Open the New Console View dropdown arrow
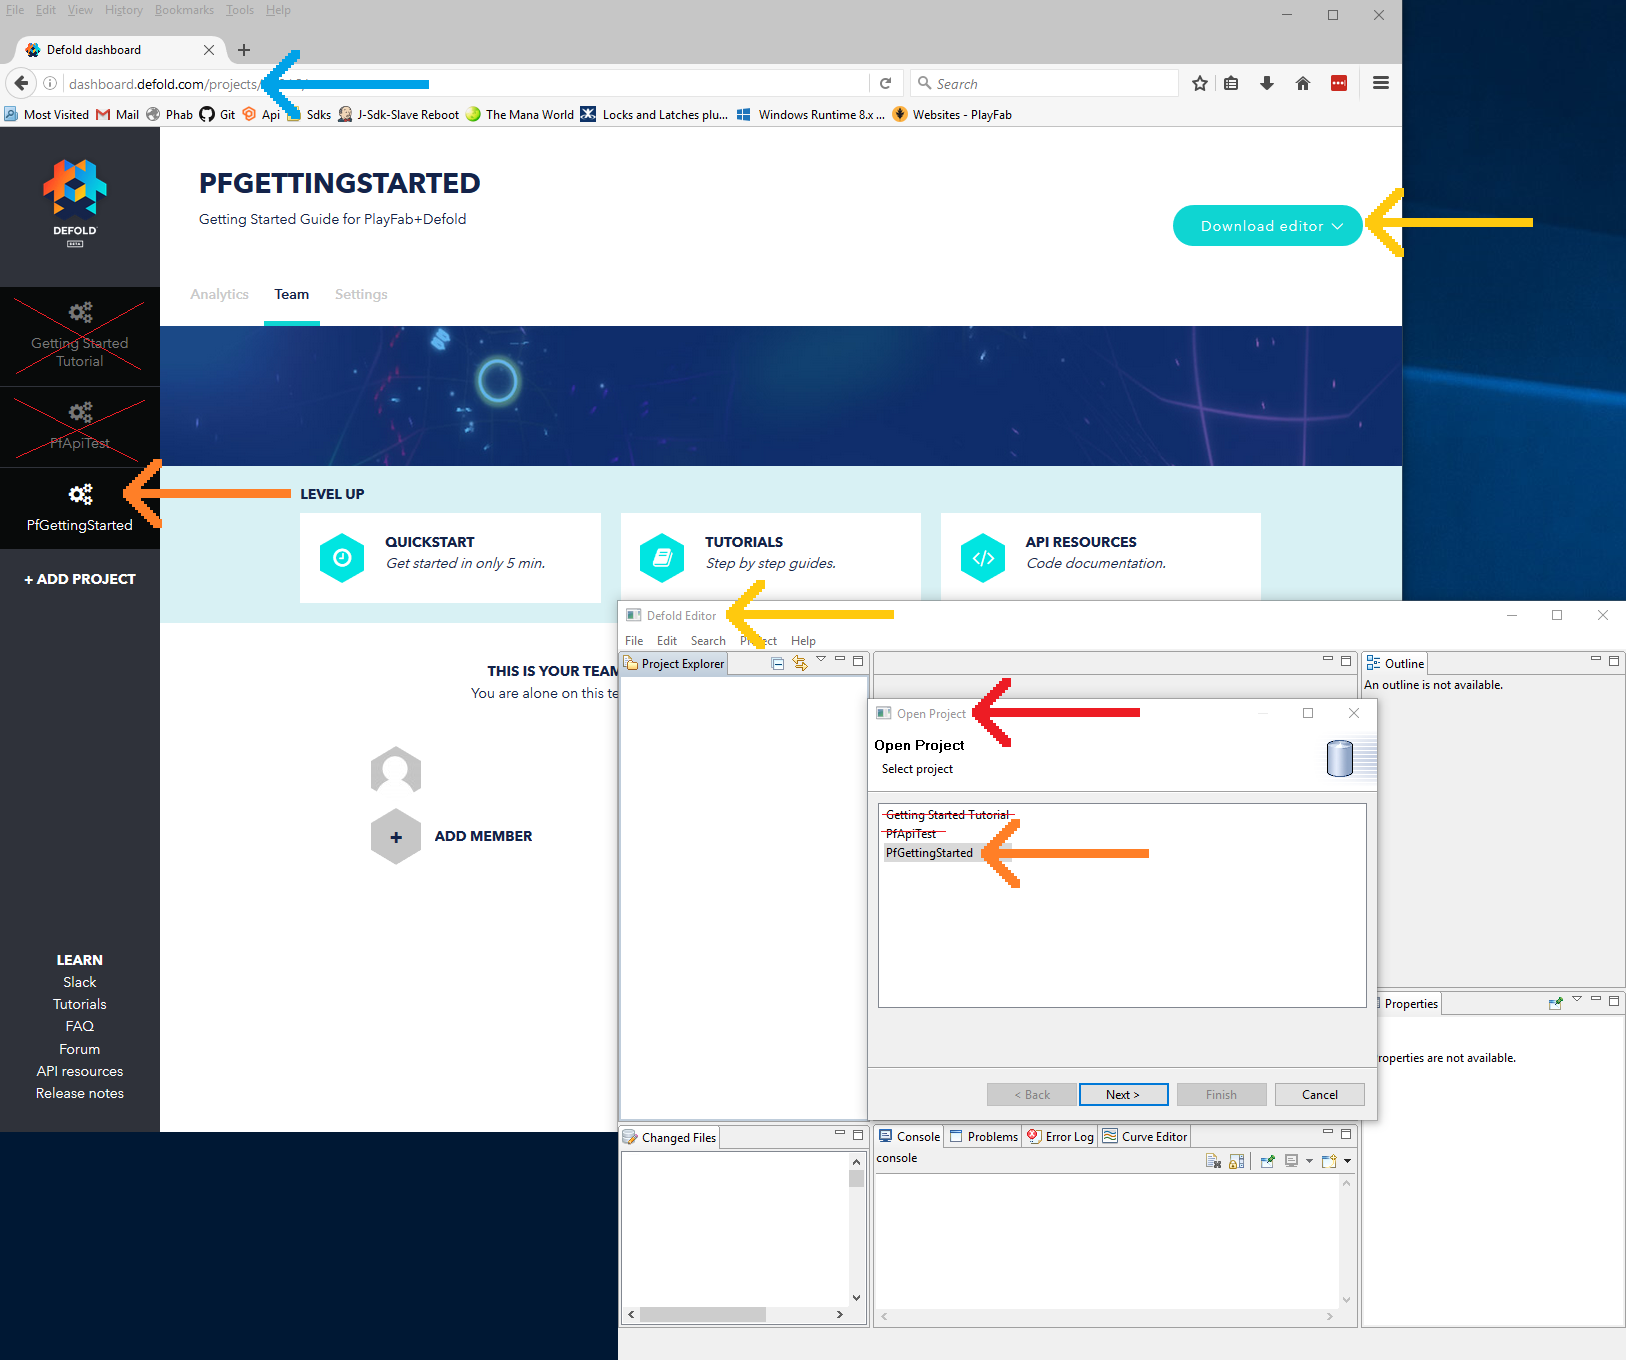 (1348, 1161)
